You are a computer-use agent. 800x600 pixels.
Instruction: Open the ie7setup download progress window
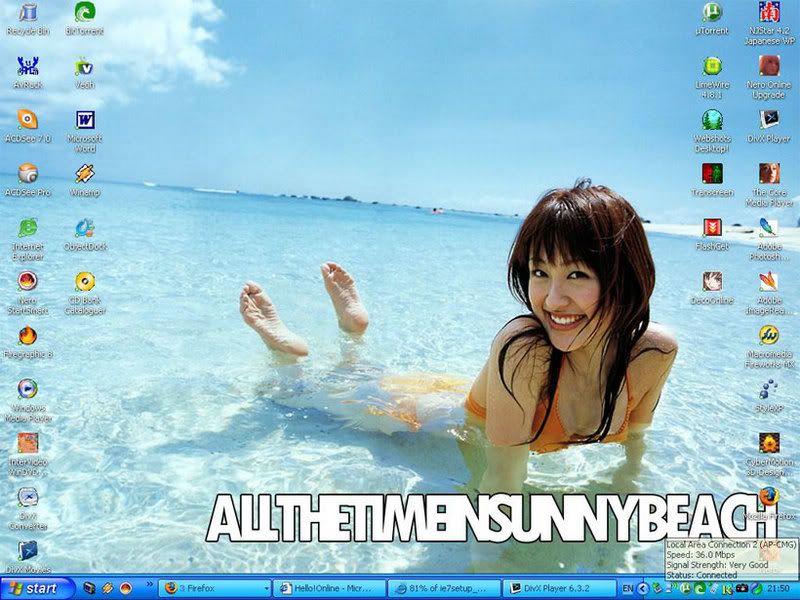click(x=444, y=589)
